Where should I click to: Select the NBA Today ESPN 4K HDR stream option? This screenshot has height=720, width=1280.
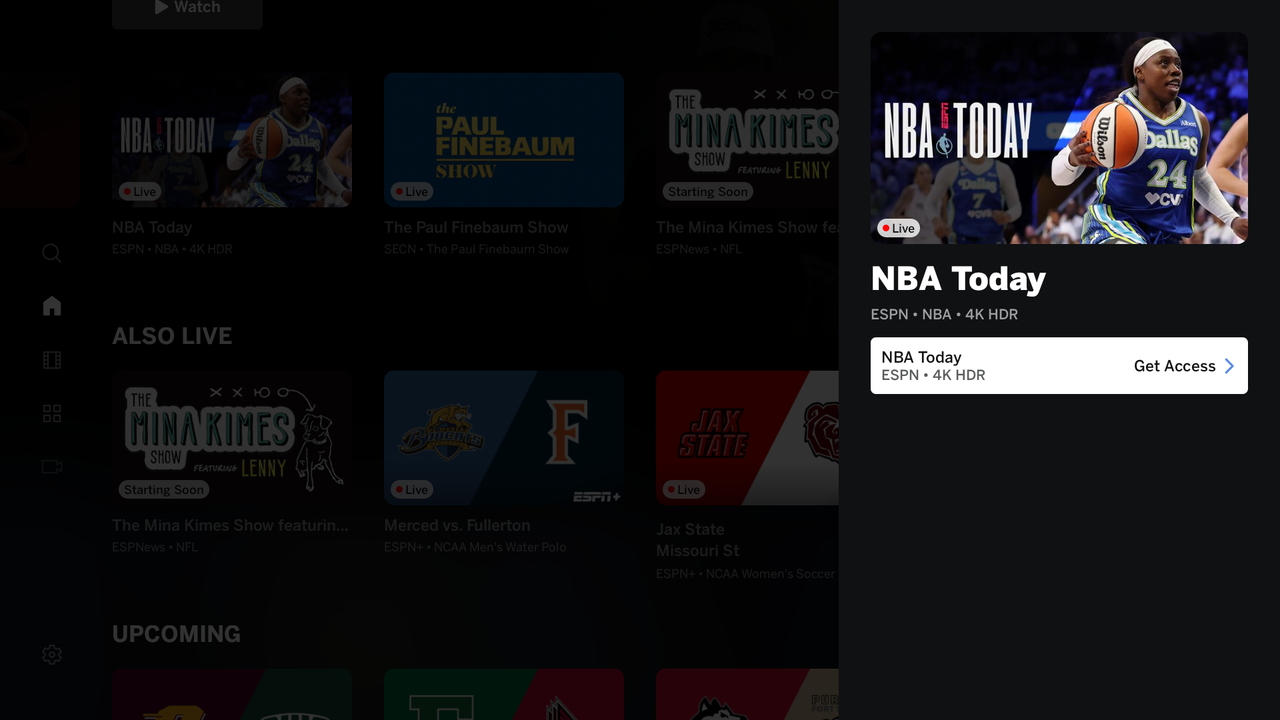tap(1059, 366)
